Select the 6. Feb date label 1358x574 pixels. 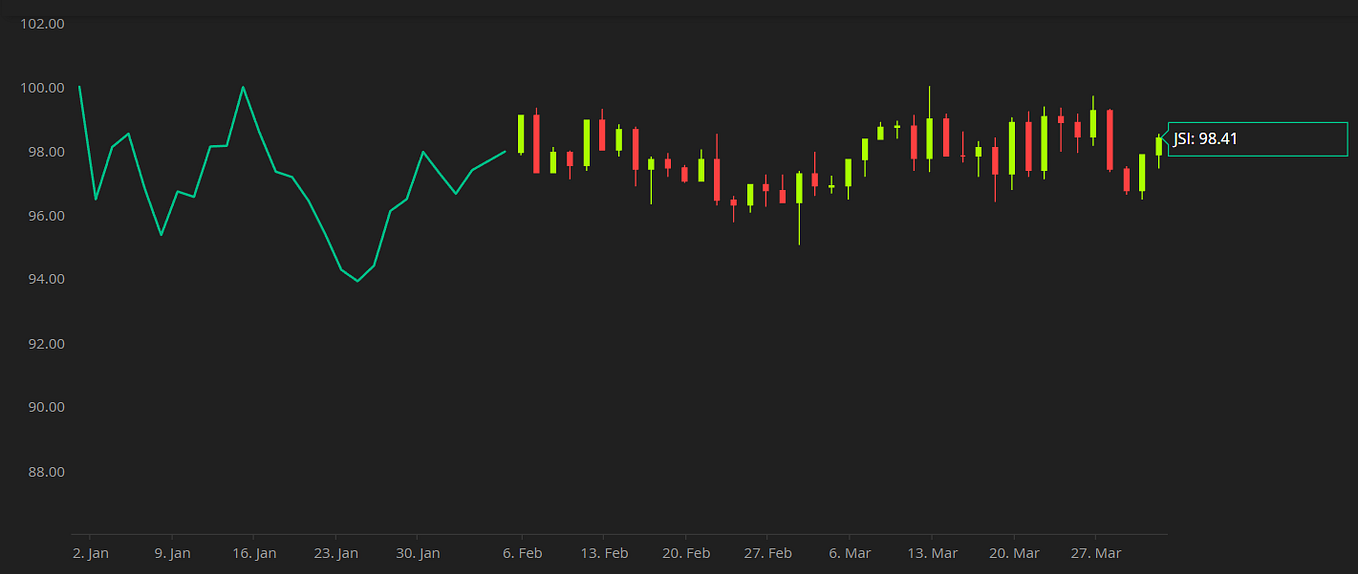pyautogui.click(x=522, y=553)
